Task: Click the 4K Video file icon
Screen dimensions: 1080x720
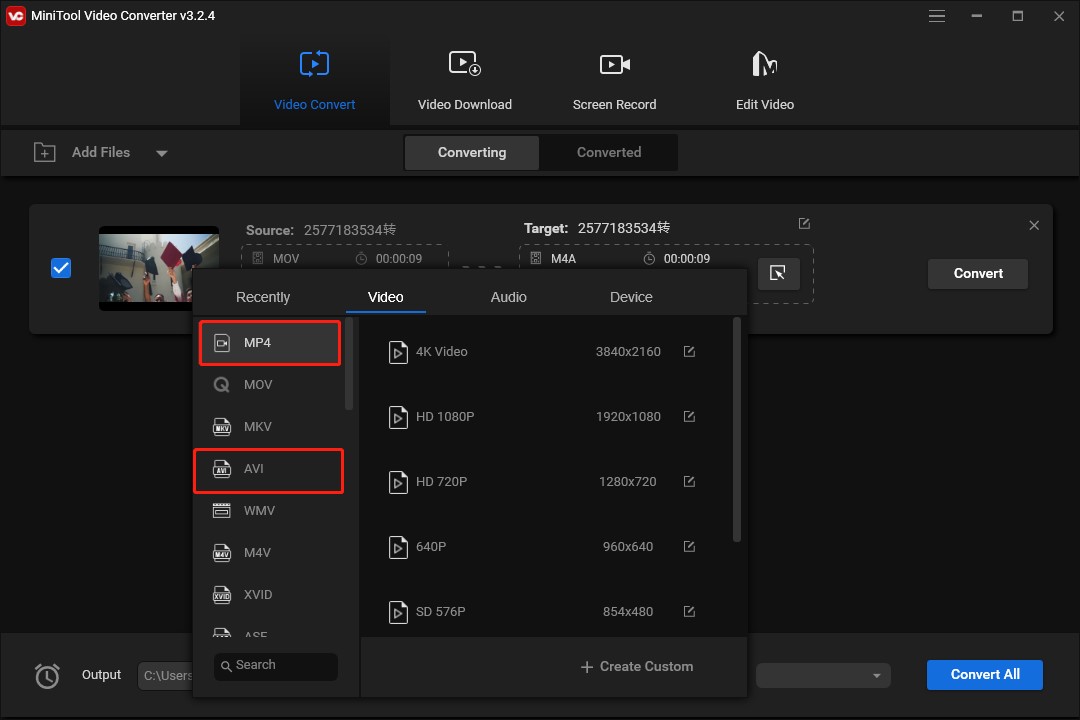Action: point(398,352)
